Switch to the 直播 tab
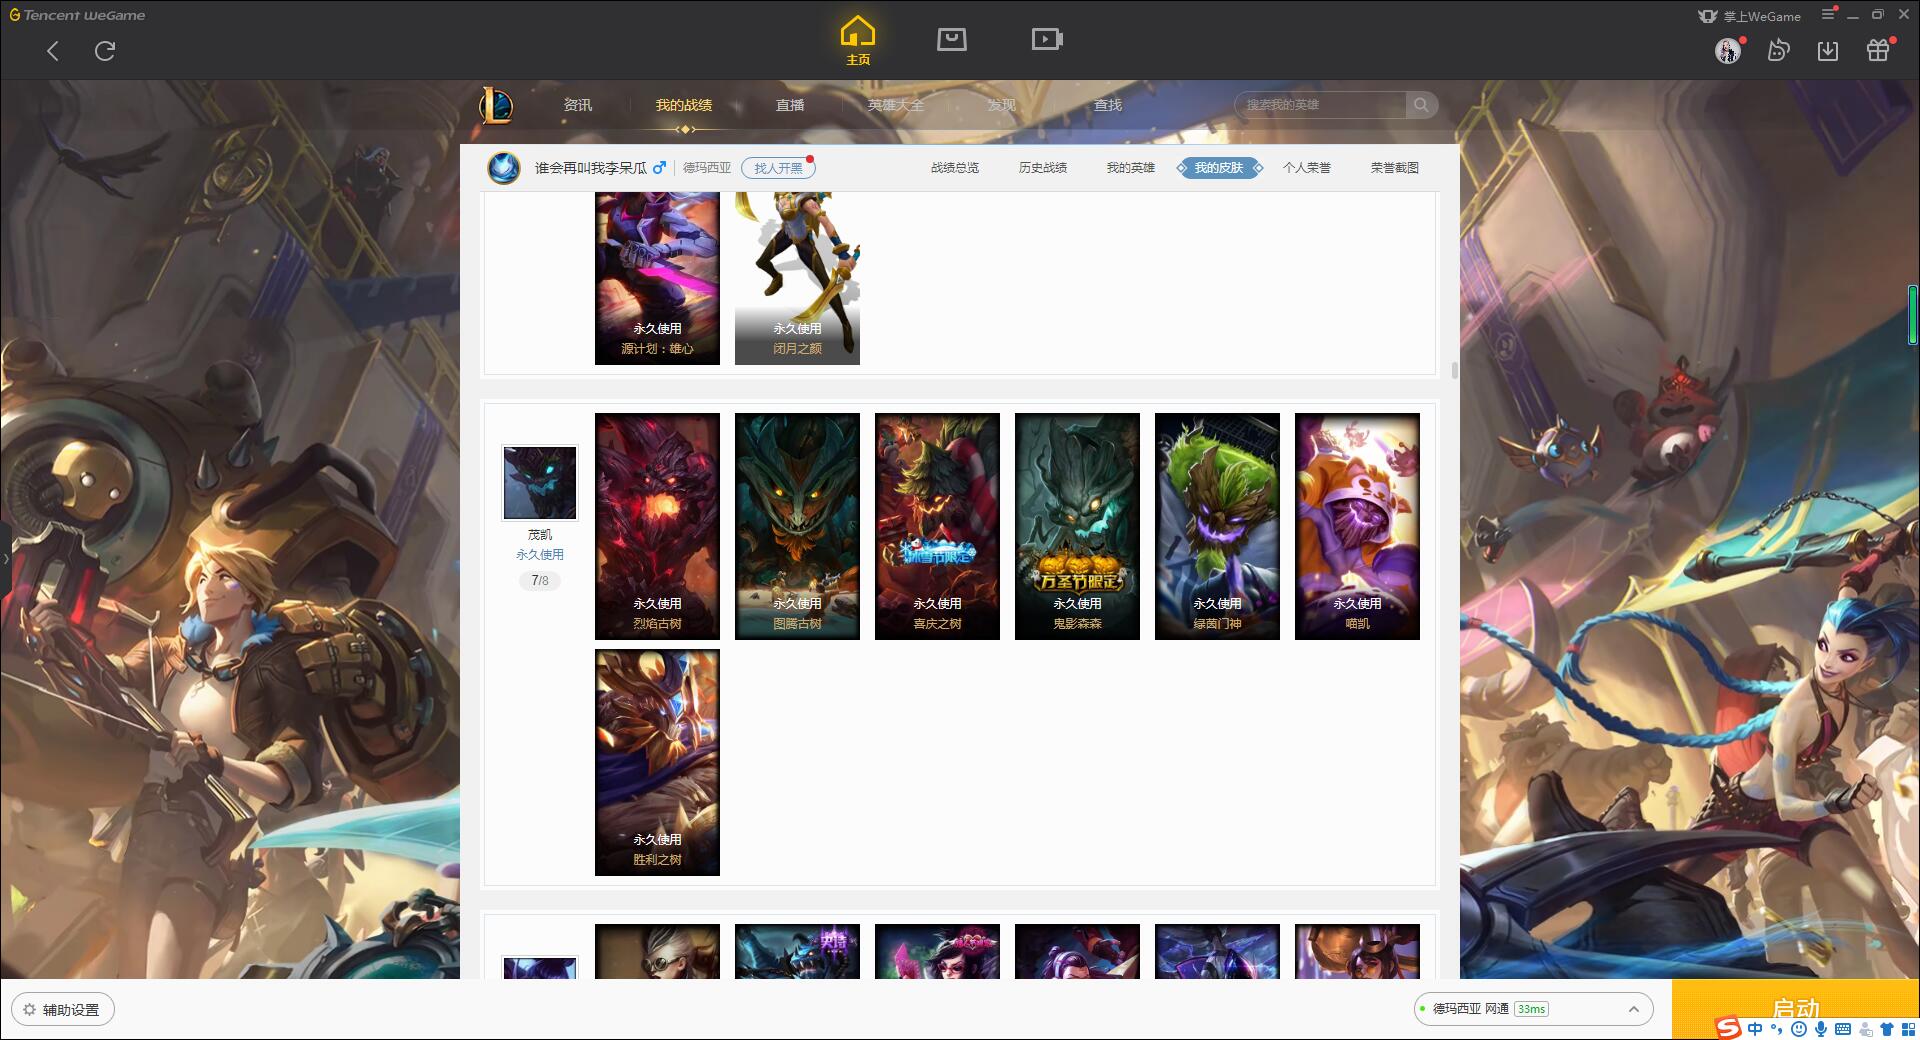 (790, 105)
